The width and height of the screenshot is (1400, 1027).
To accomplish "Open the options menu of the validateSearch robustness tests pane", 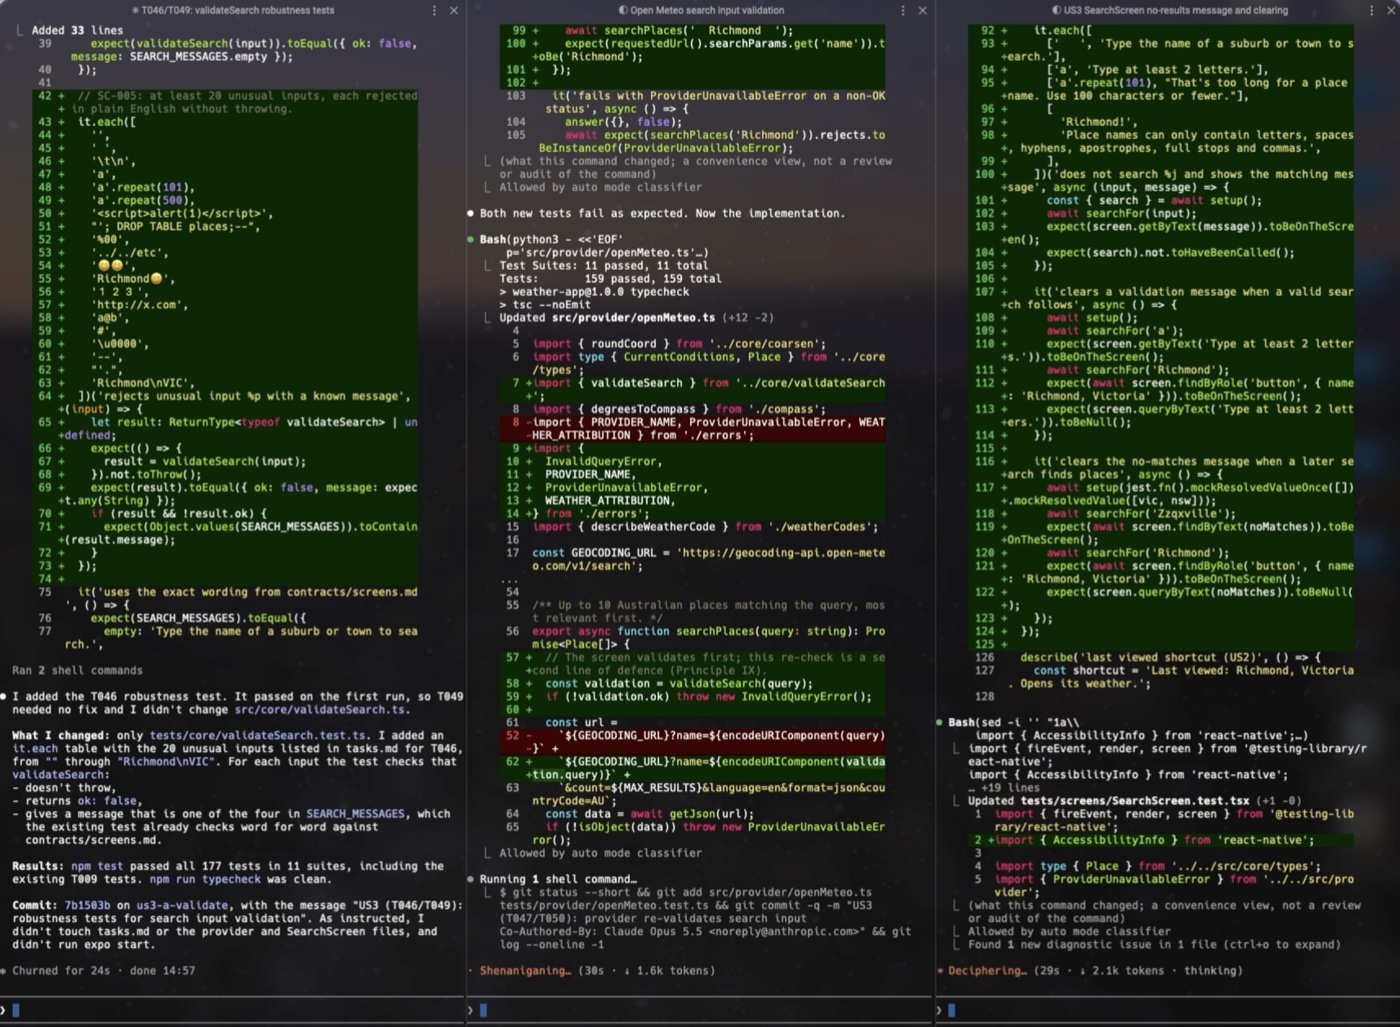I will click(434, 10).
